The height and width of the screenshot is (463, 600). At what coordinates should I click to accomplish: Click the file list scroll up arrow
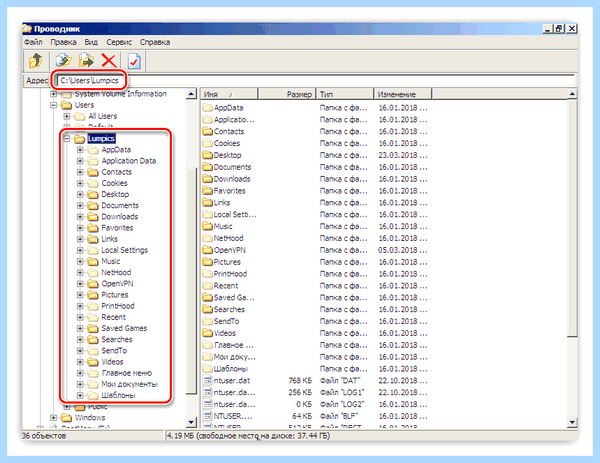572,94
